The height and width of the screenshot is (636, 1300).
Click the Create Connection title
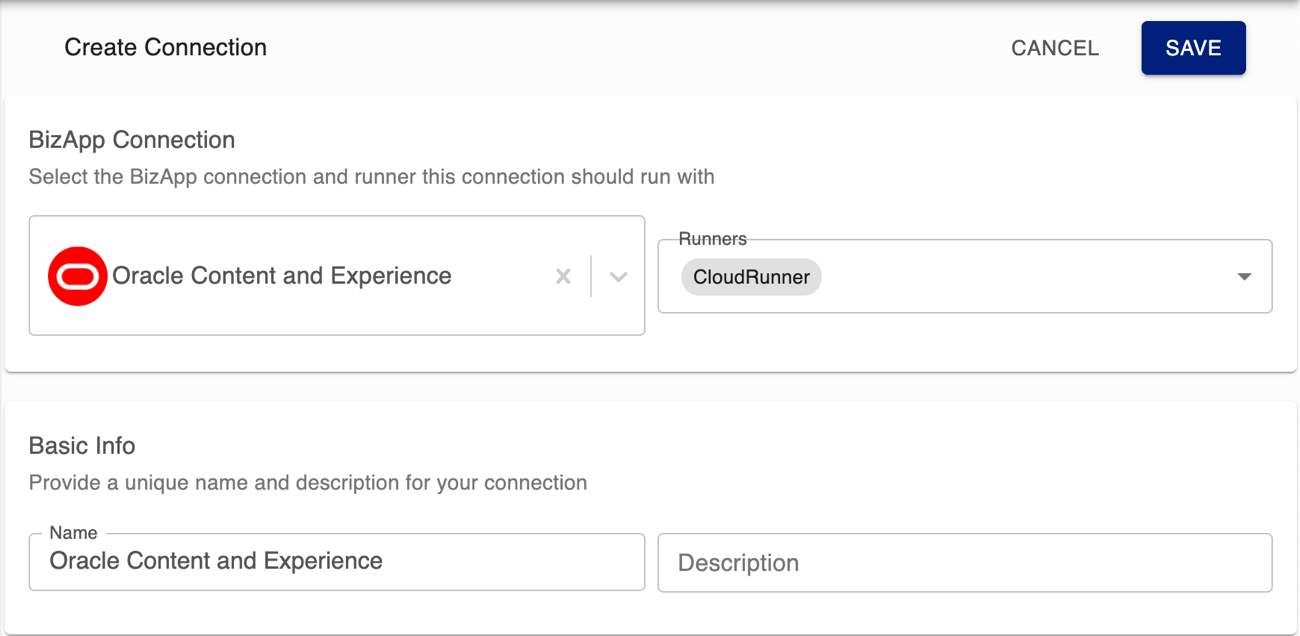(166, 47)
